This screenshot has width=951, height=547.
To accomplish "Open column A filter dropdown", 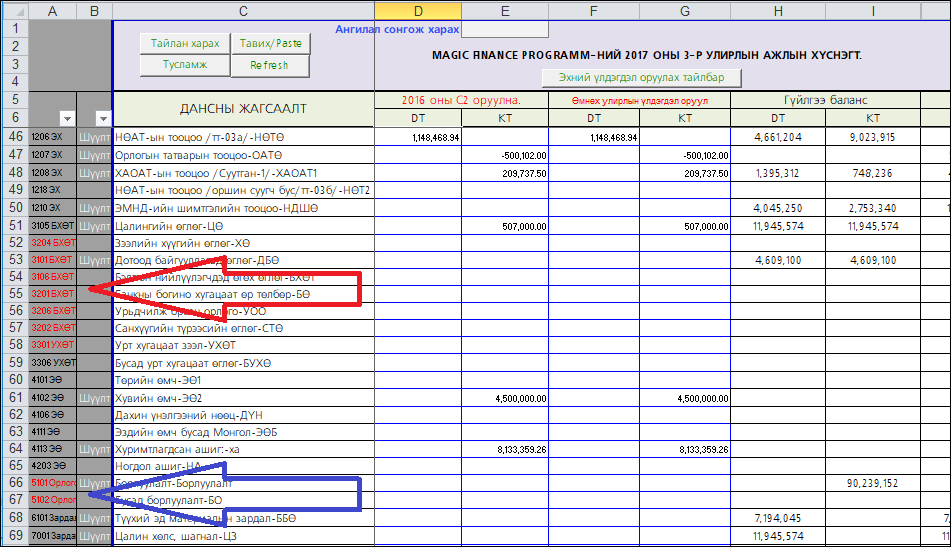I will pos(67,118).
